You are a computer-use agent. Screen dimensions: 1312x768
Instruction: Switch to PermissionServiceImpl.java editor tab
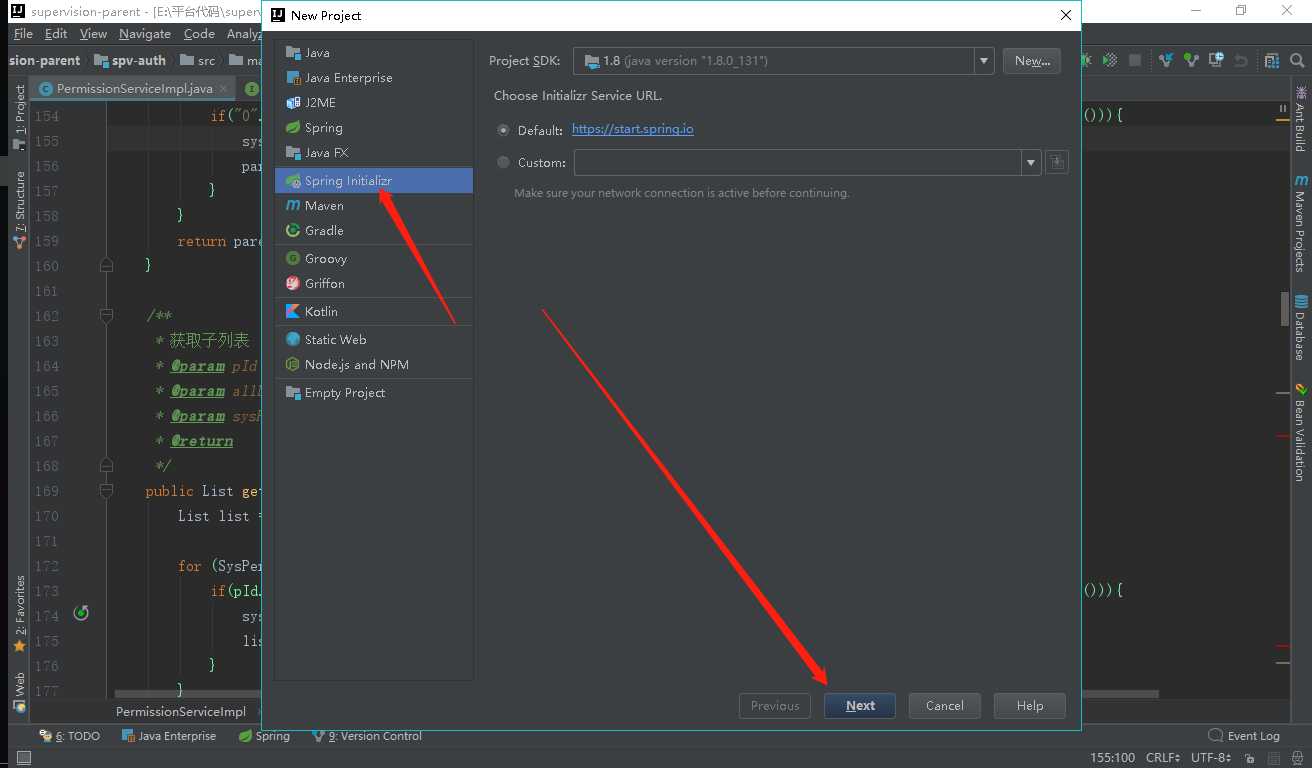point(134,89)
